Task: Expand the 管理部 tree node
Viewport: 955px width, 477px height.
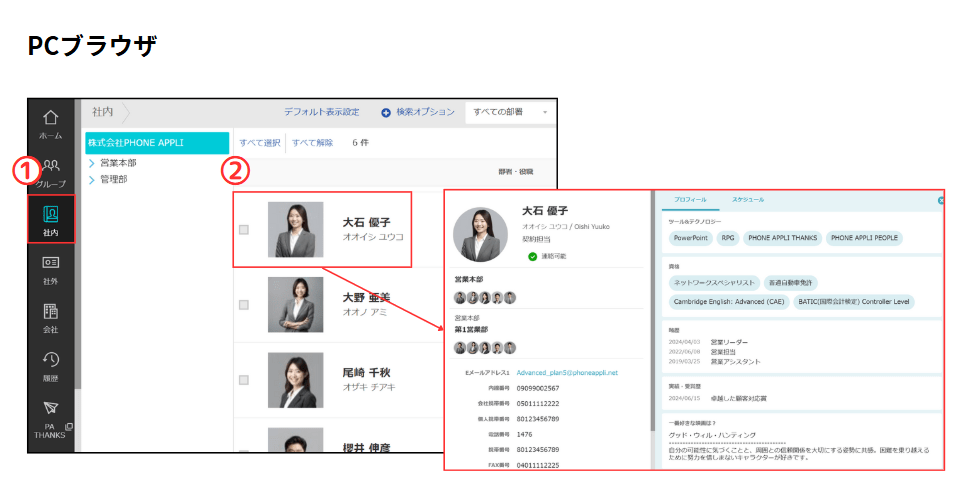Action: 92,180
